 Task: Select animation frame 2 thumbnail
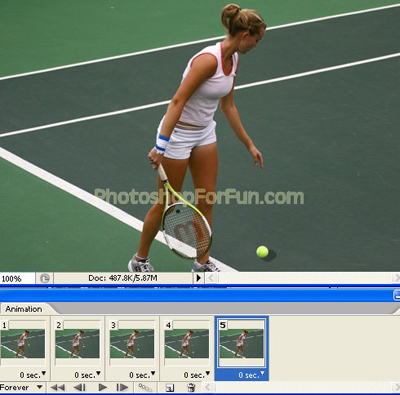(77, 343)
